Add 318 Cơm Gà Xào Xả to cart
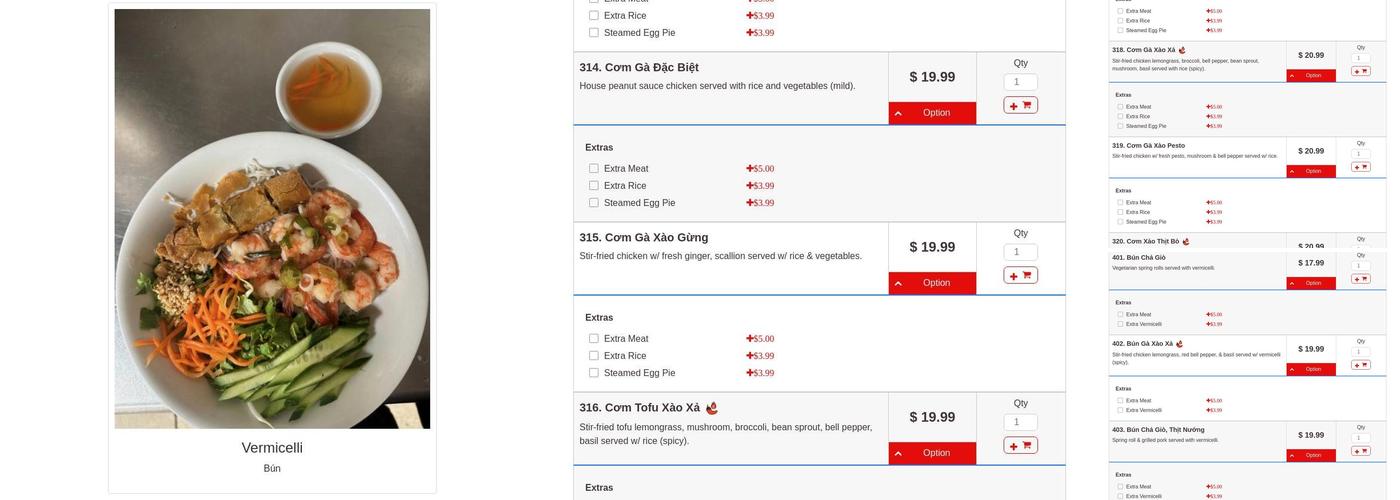Screen dimensions: 1400x500 [1360, 71]
